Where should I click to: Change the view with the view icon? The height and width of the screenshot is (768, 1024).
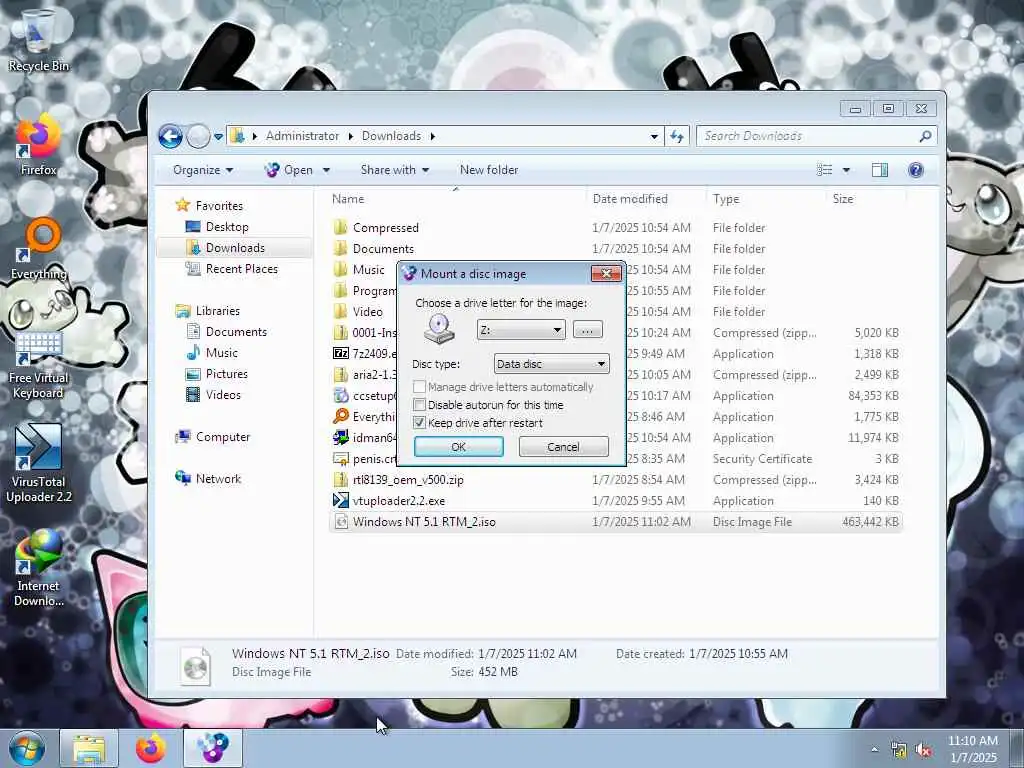coord(824,170)
